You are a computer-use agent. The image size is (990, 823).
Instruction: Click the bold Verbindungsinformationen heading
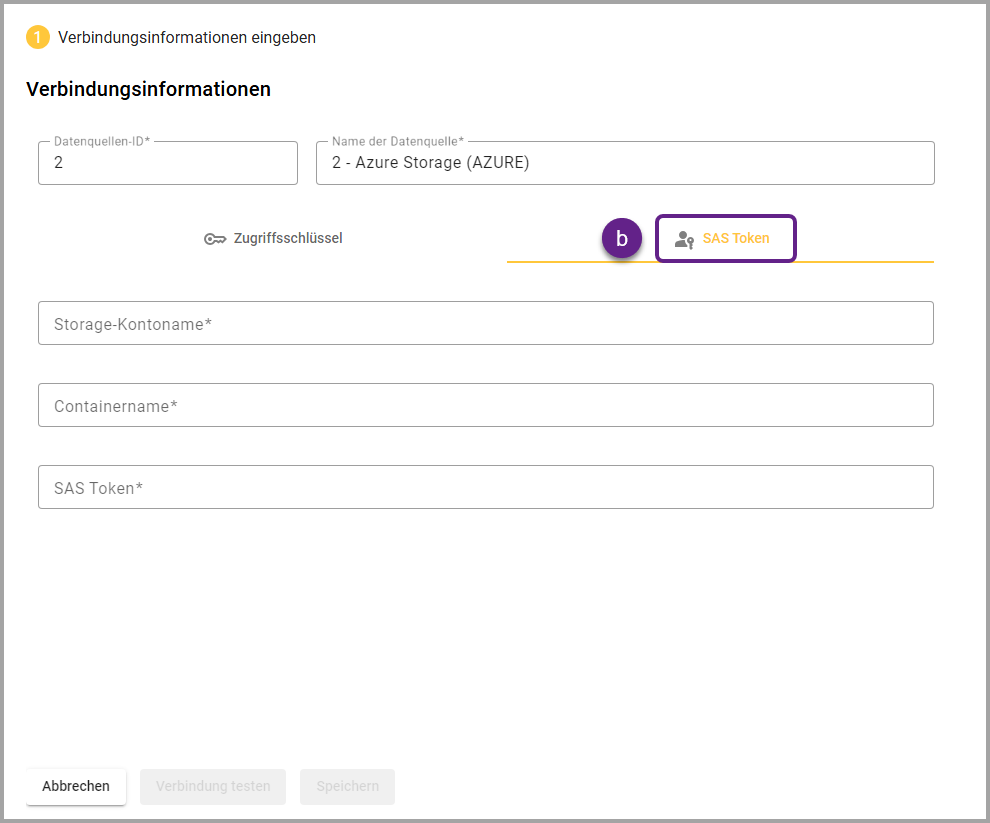(x=148, y=89)
